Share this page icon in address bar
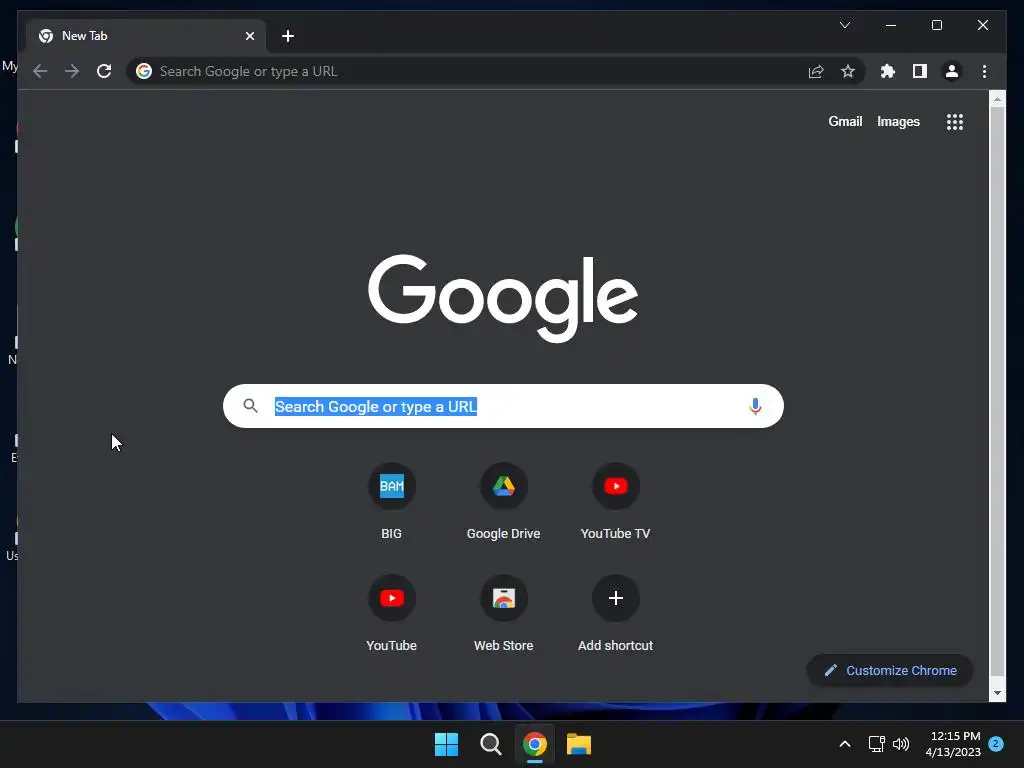This screenshot has width=1024, height=768. [816, 71]
